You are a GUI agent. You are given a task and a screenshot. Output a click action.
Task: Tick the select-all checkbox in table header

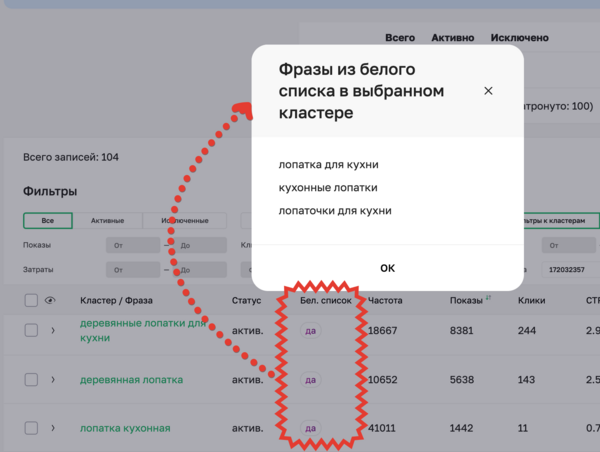pyautogui.click(x=31, y=300)
